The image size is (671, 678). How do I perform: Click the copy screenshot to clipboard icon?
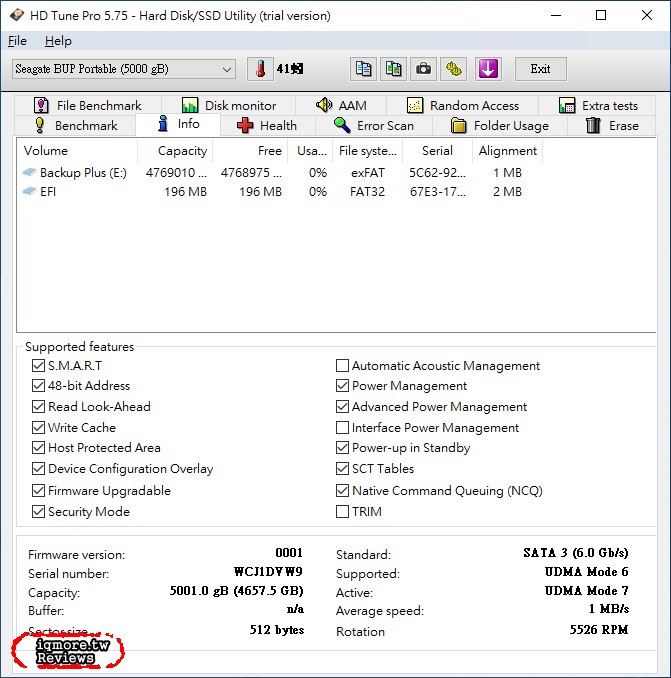pyautogui.click(x=394, y=69)
